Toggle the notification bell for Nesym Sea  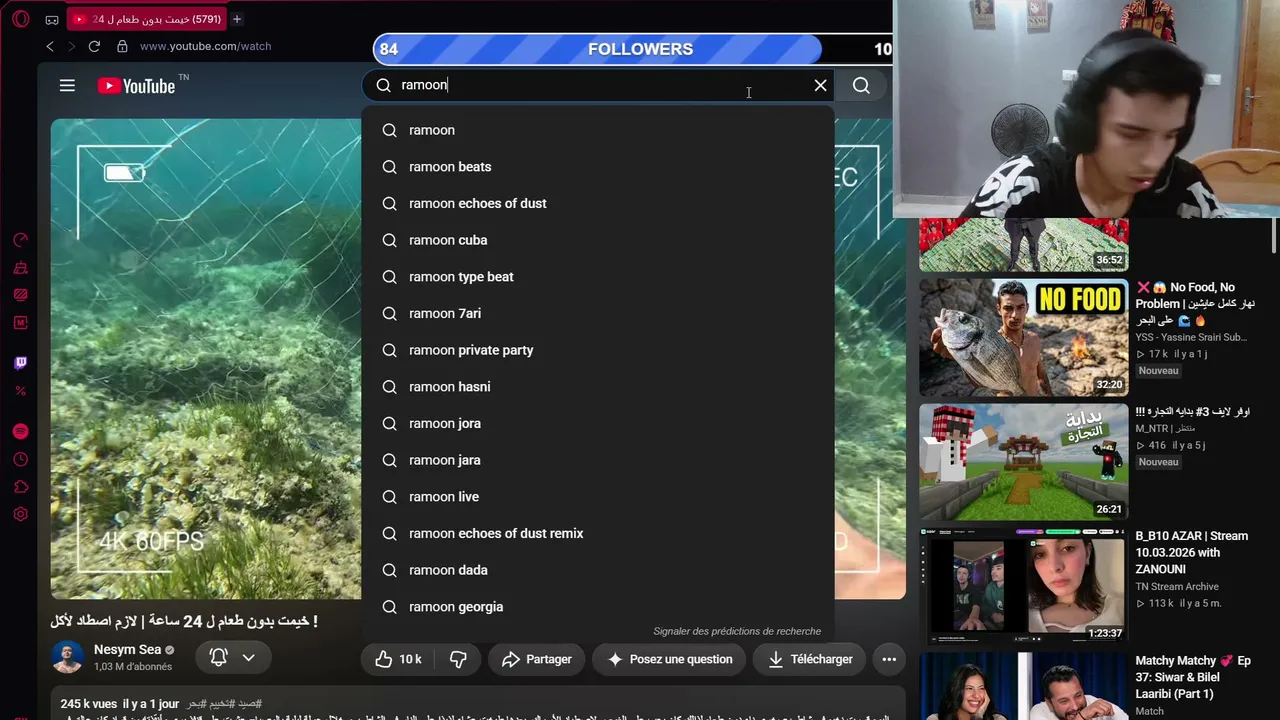click(x=232, y=657)
